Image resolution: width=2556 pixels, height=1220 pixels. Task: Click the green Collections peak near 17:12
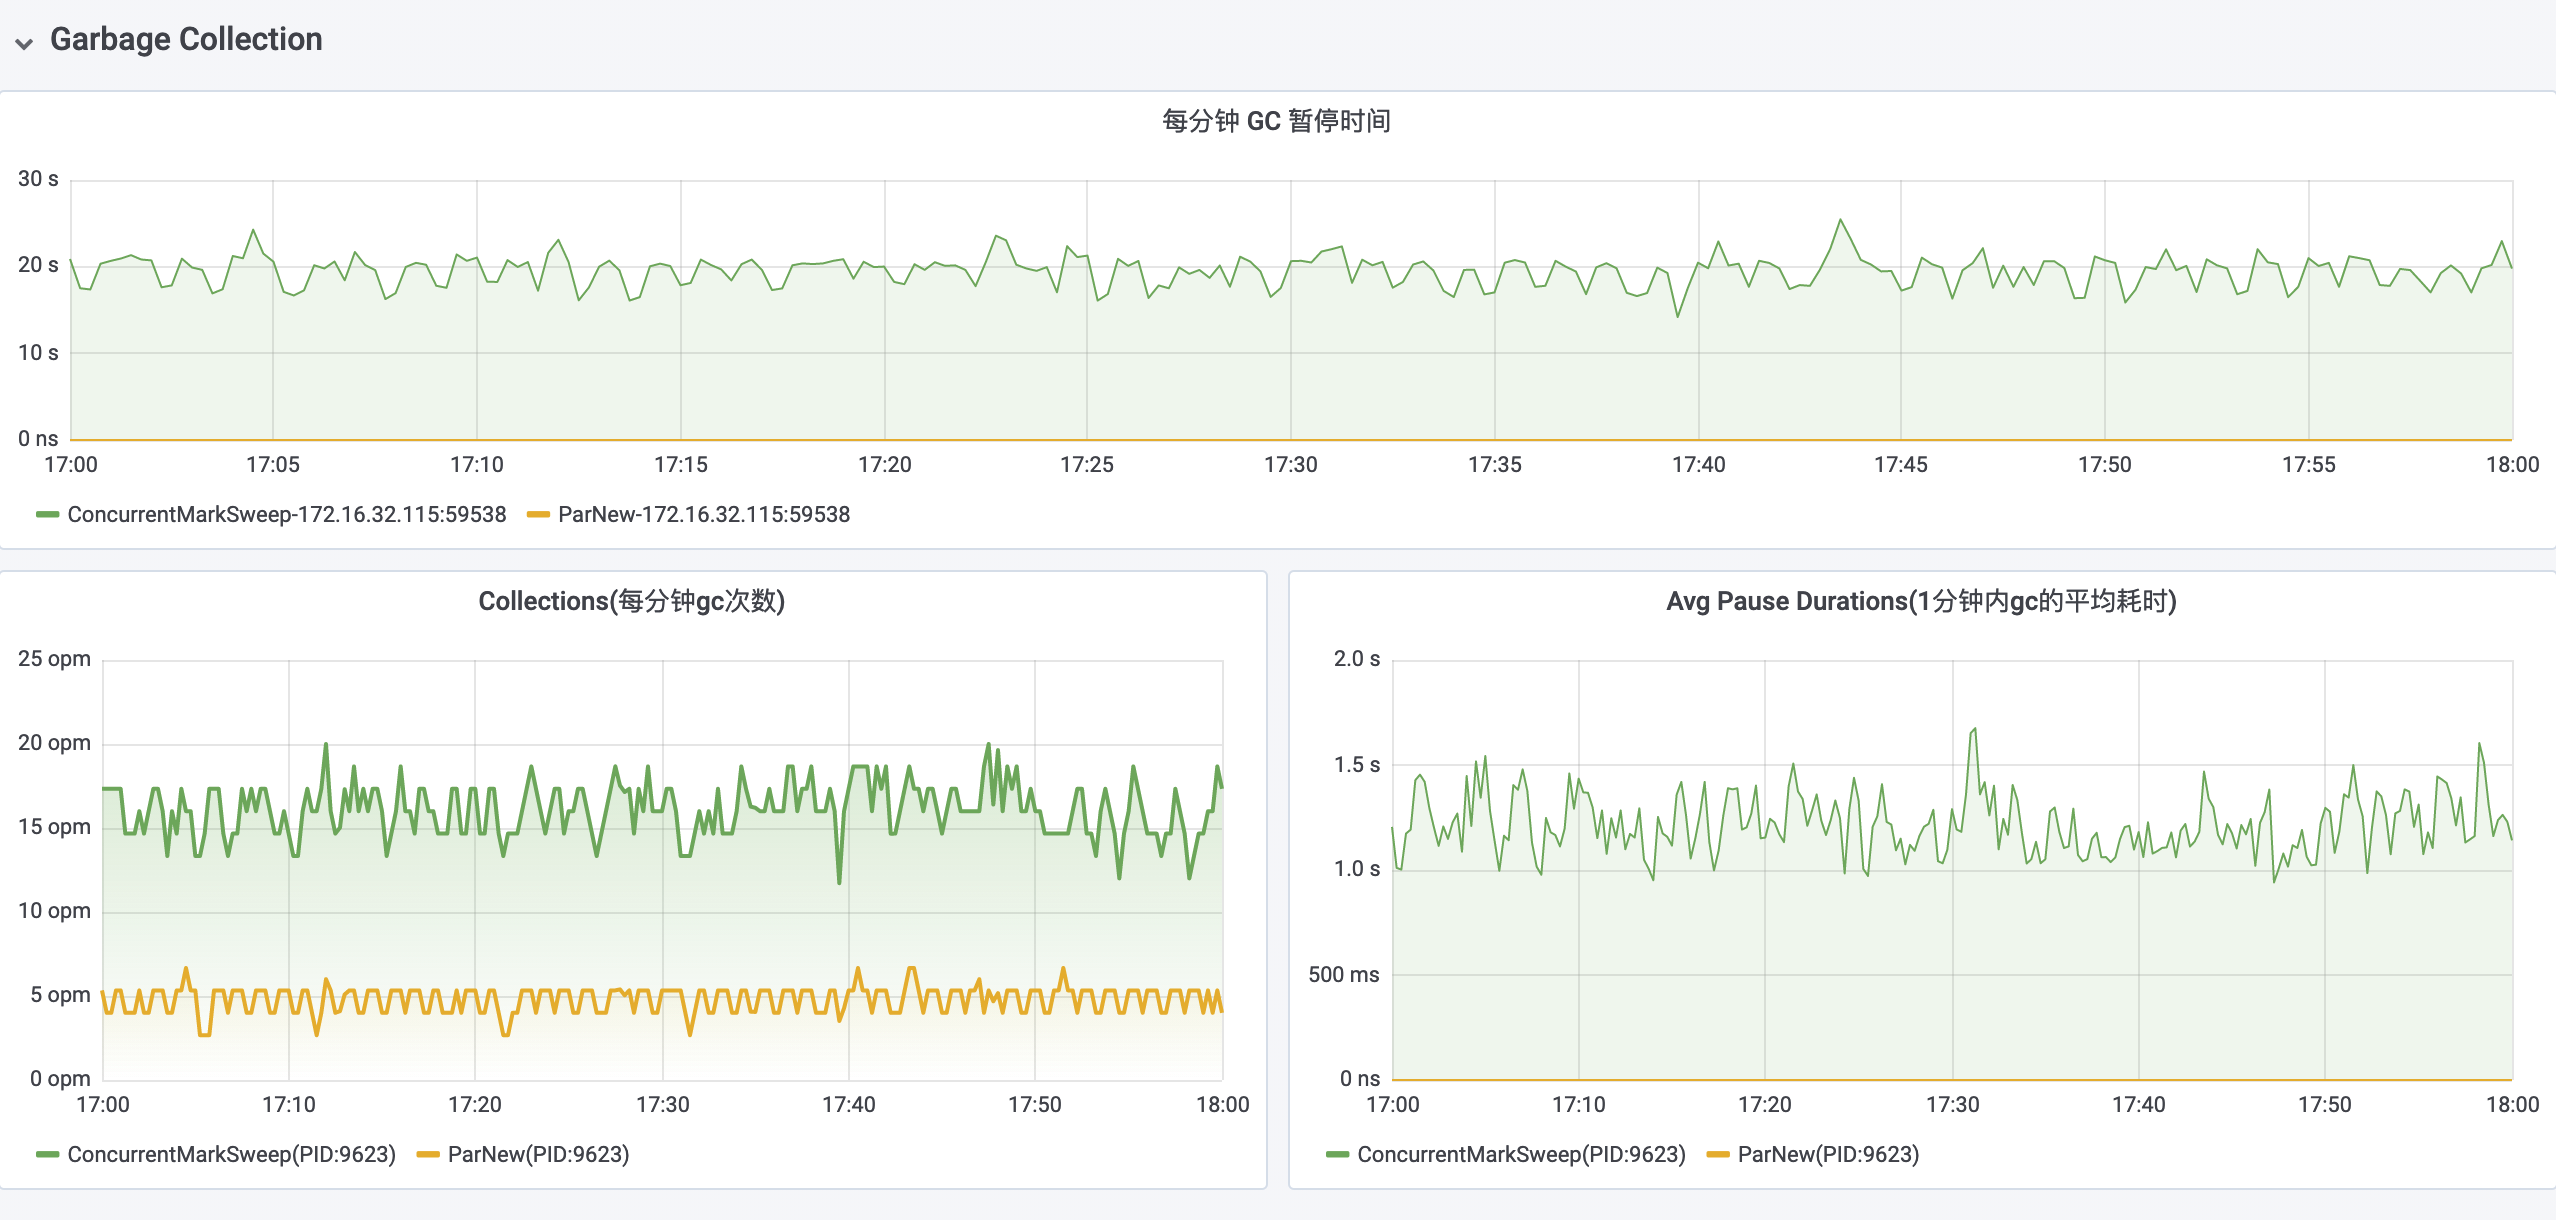326,745
